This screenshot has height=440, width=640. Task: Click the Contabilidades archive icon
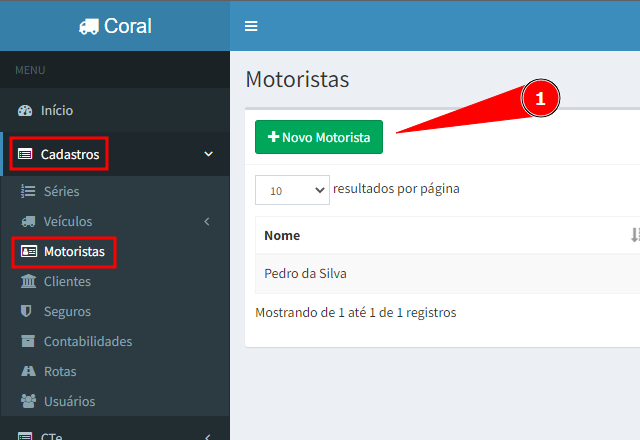pyautogui.click(x=28, y=342)
